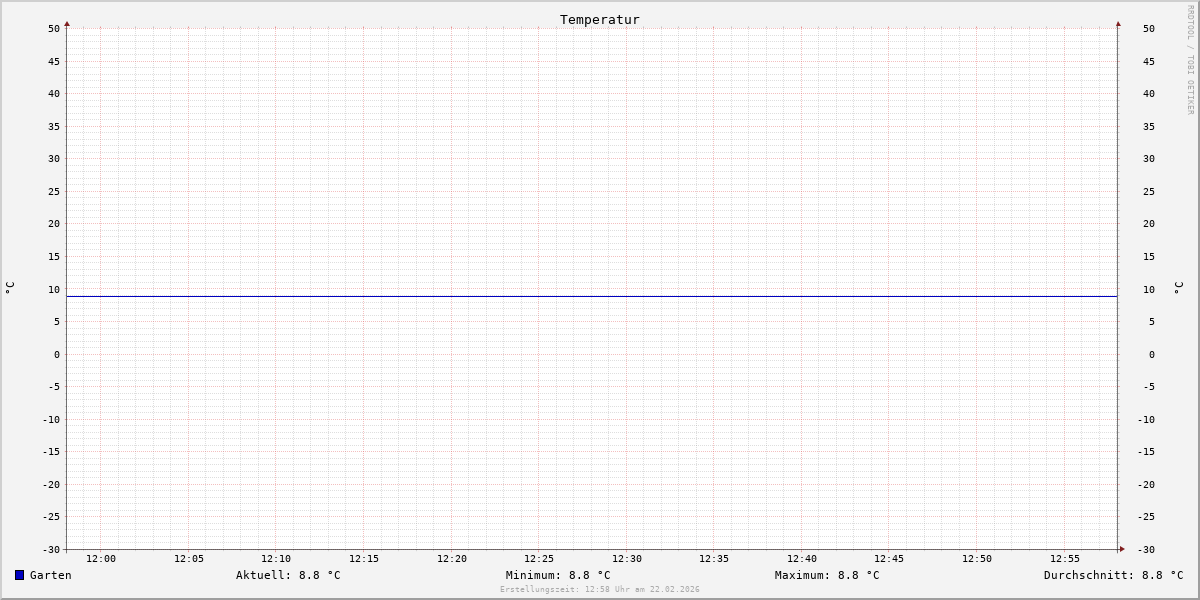This screenshot has height=600, width=1200.
Task: Select the "Durchschnitt: 8.8 °C" value
Action: (1114, 575)
